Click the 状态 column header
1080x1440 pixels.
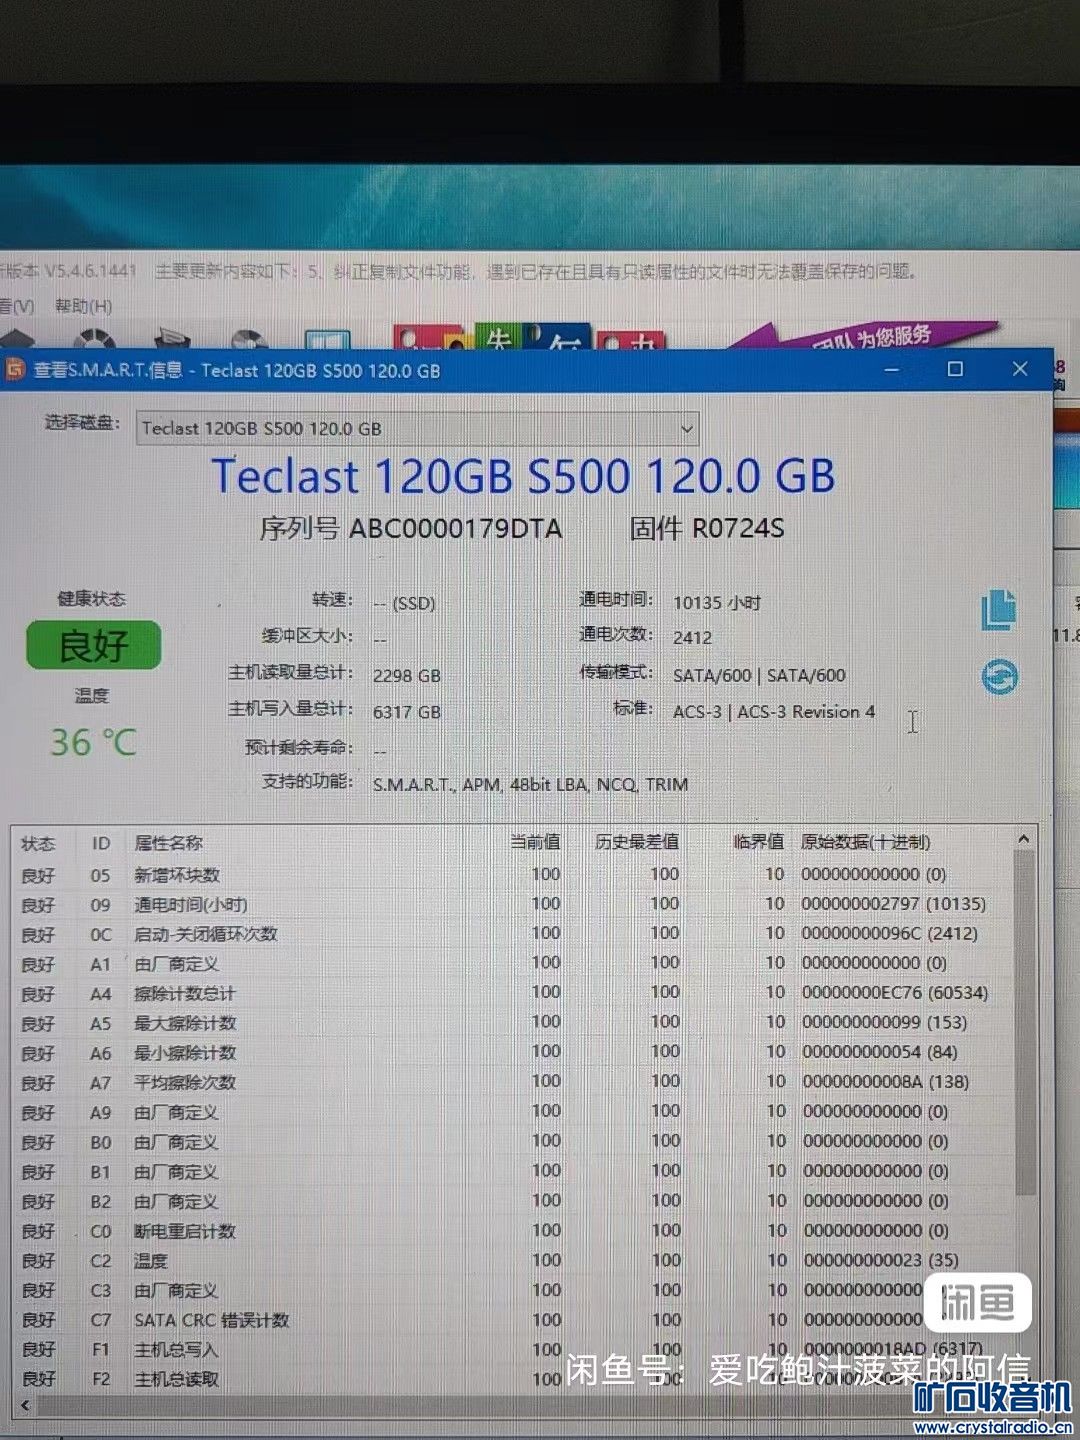[x=38, y=843]
